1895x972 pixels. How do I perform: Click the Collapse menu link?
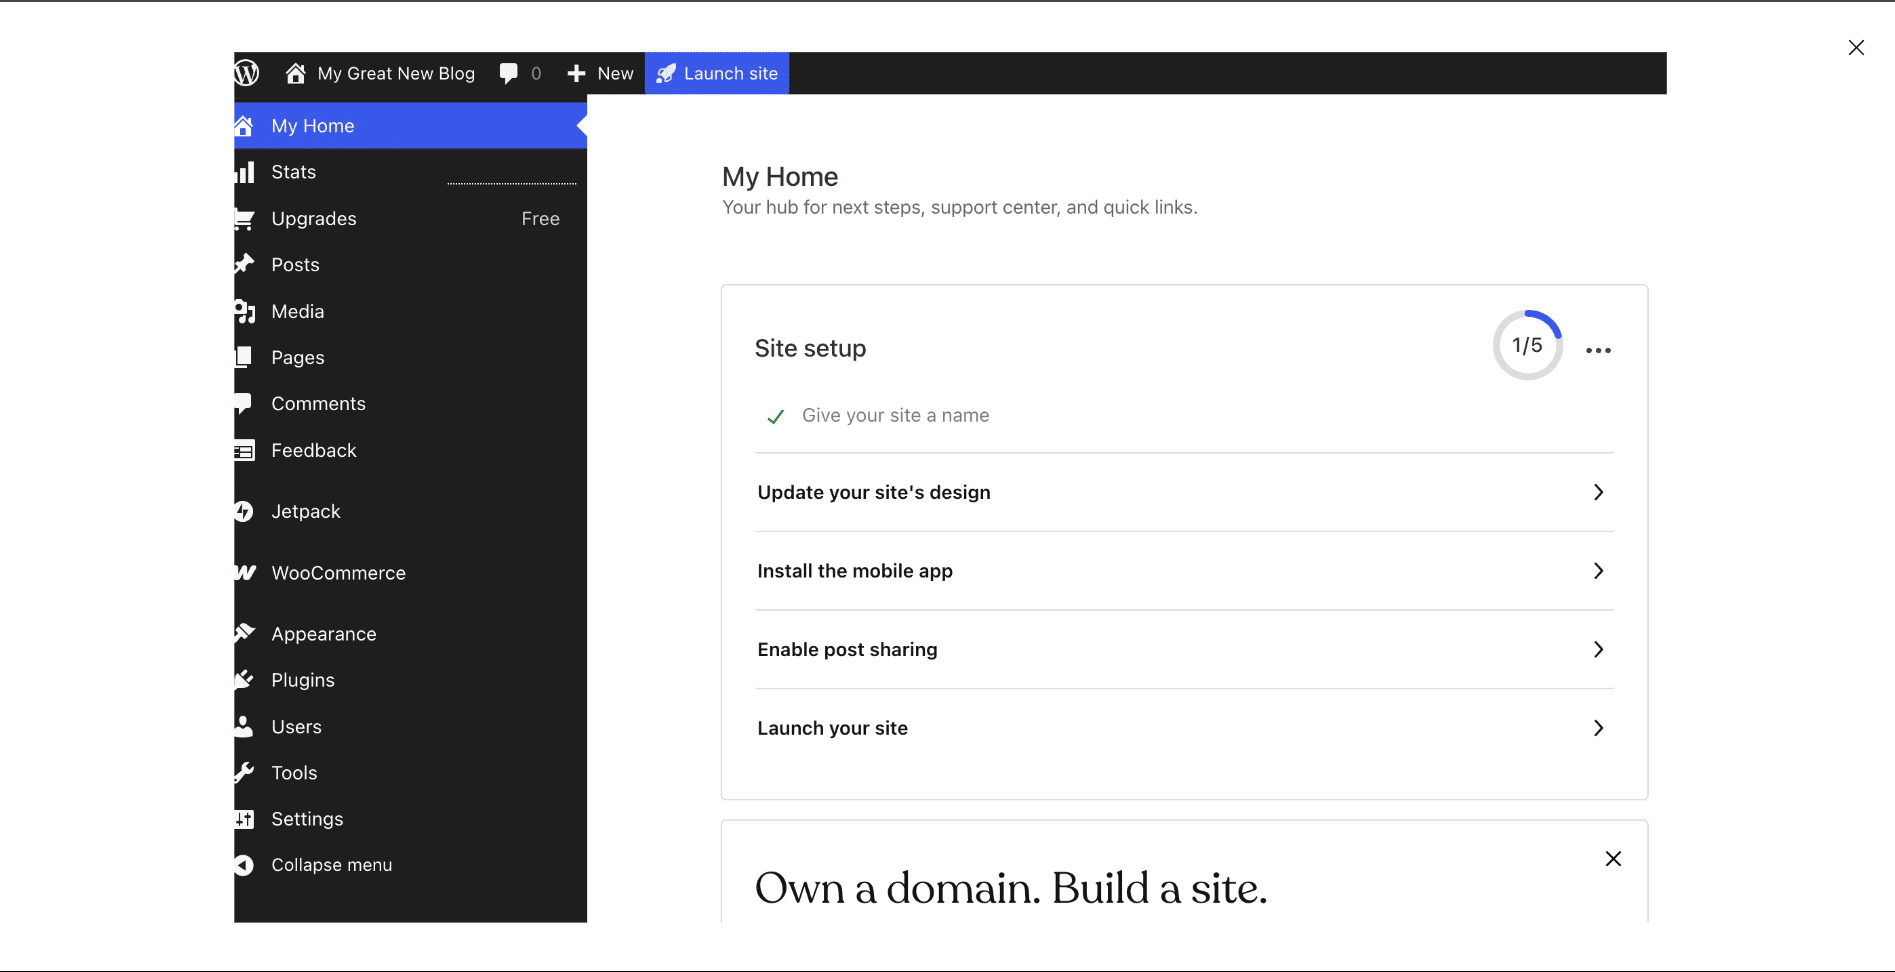click(331, 865)
